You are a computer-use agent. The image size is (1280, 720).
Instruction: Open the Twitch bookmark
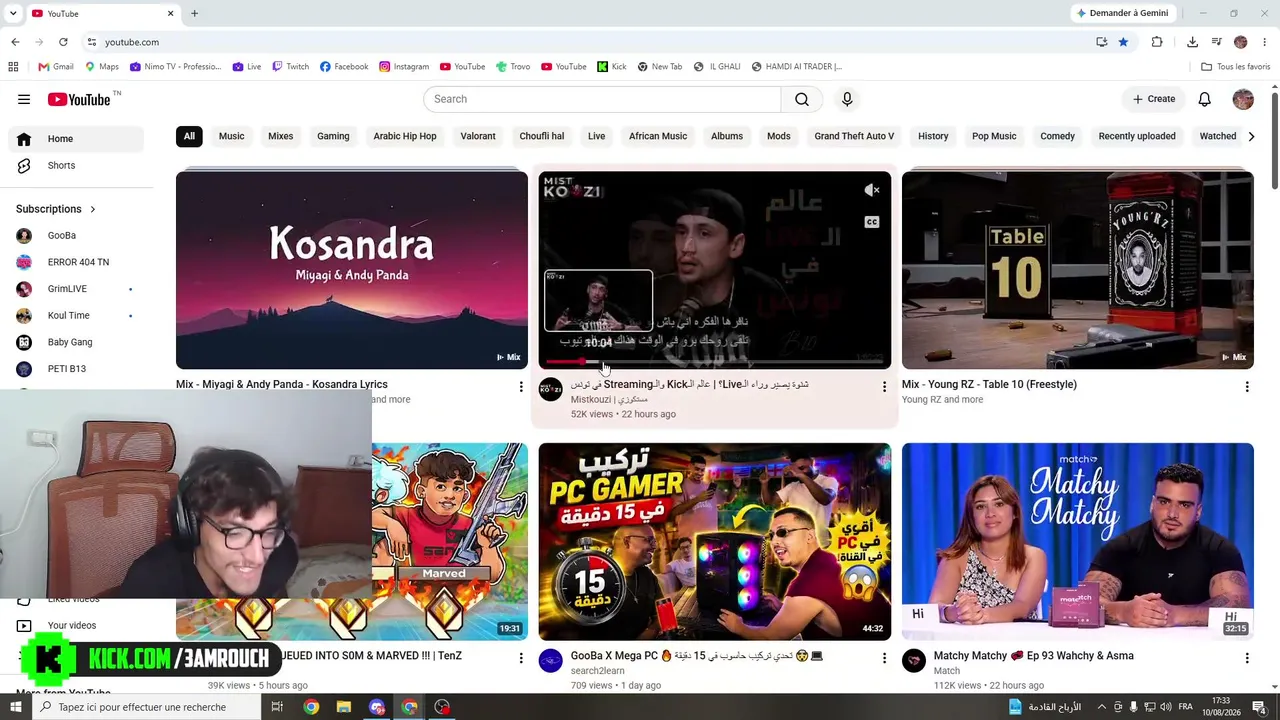290,67
